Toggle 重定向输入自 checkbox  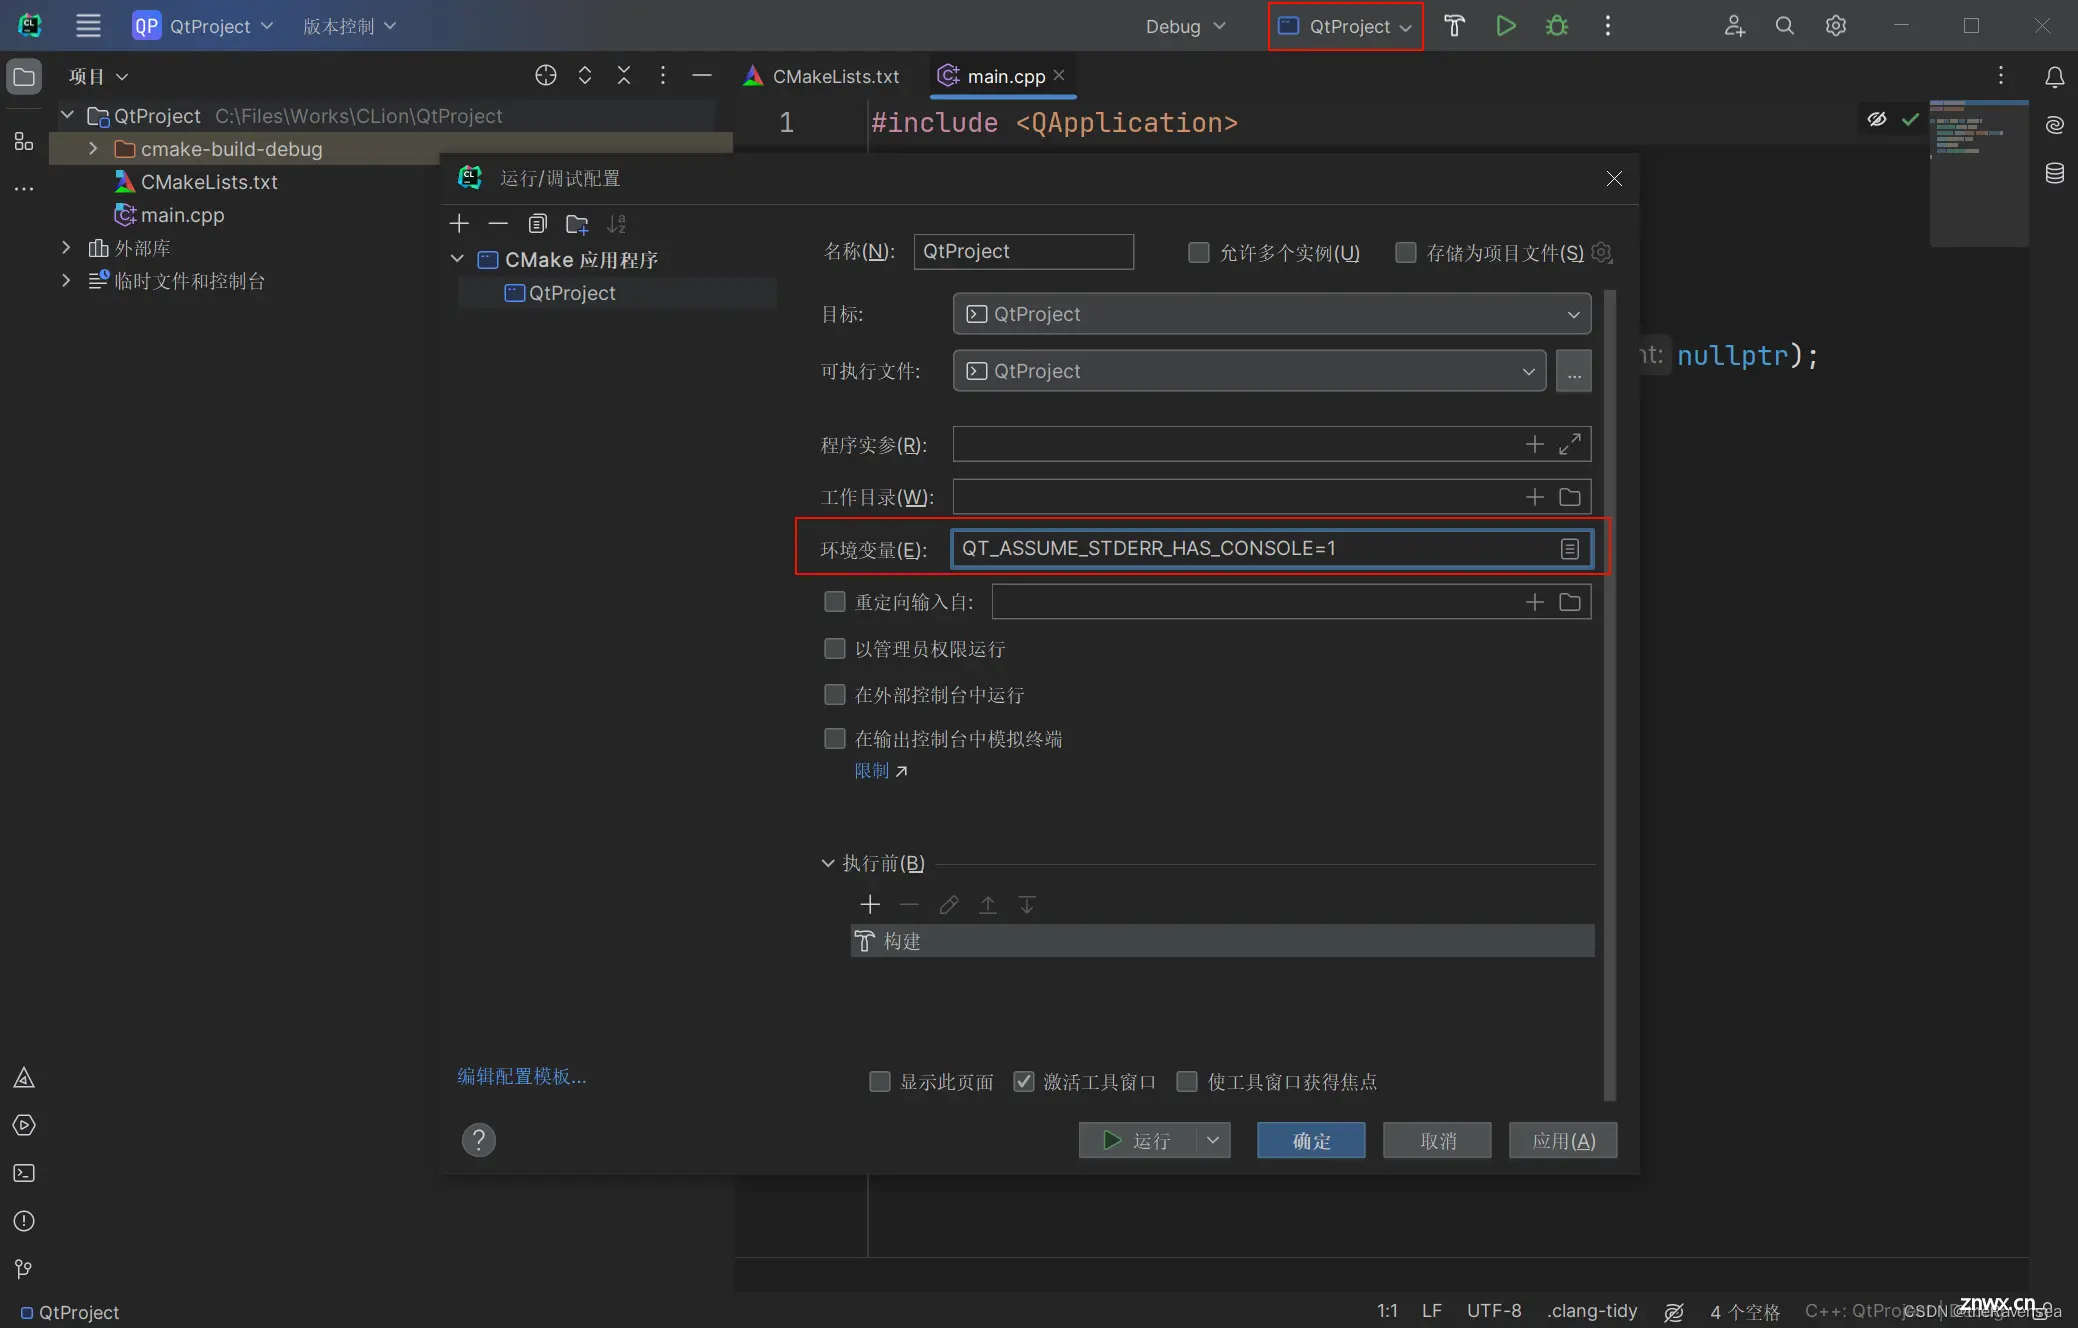[834, 601]
